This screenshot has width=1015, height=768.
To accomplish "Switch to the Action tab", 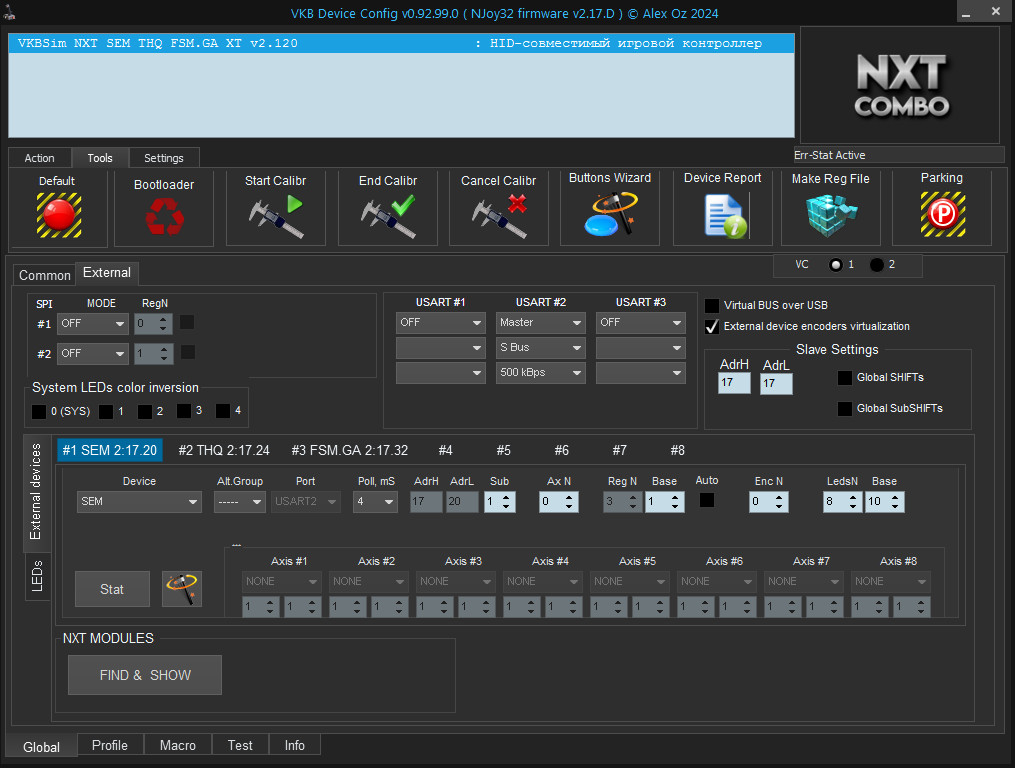I will pyautogui.click(x=39, y=158).
